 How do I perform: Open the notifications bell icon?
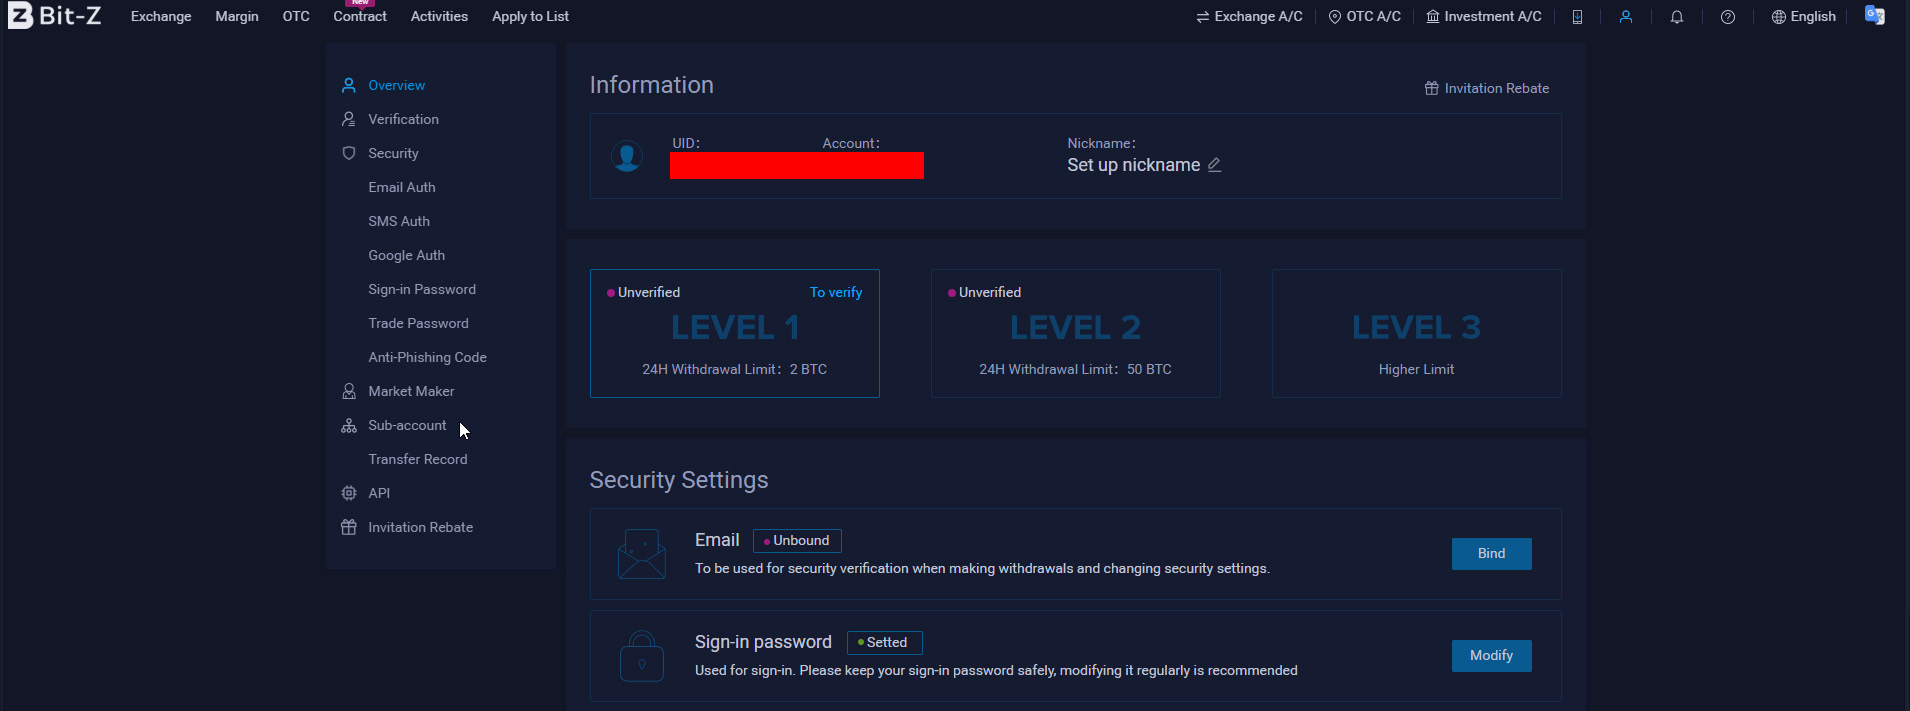(x=1677, y=17)
